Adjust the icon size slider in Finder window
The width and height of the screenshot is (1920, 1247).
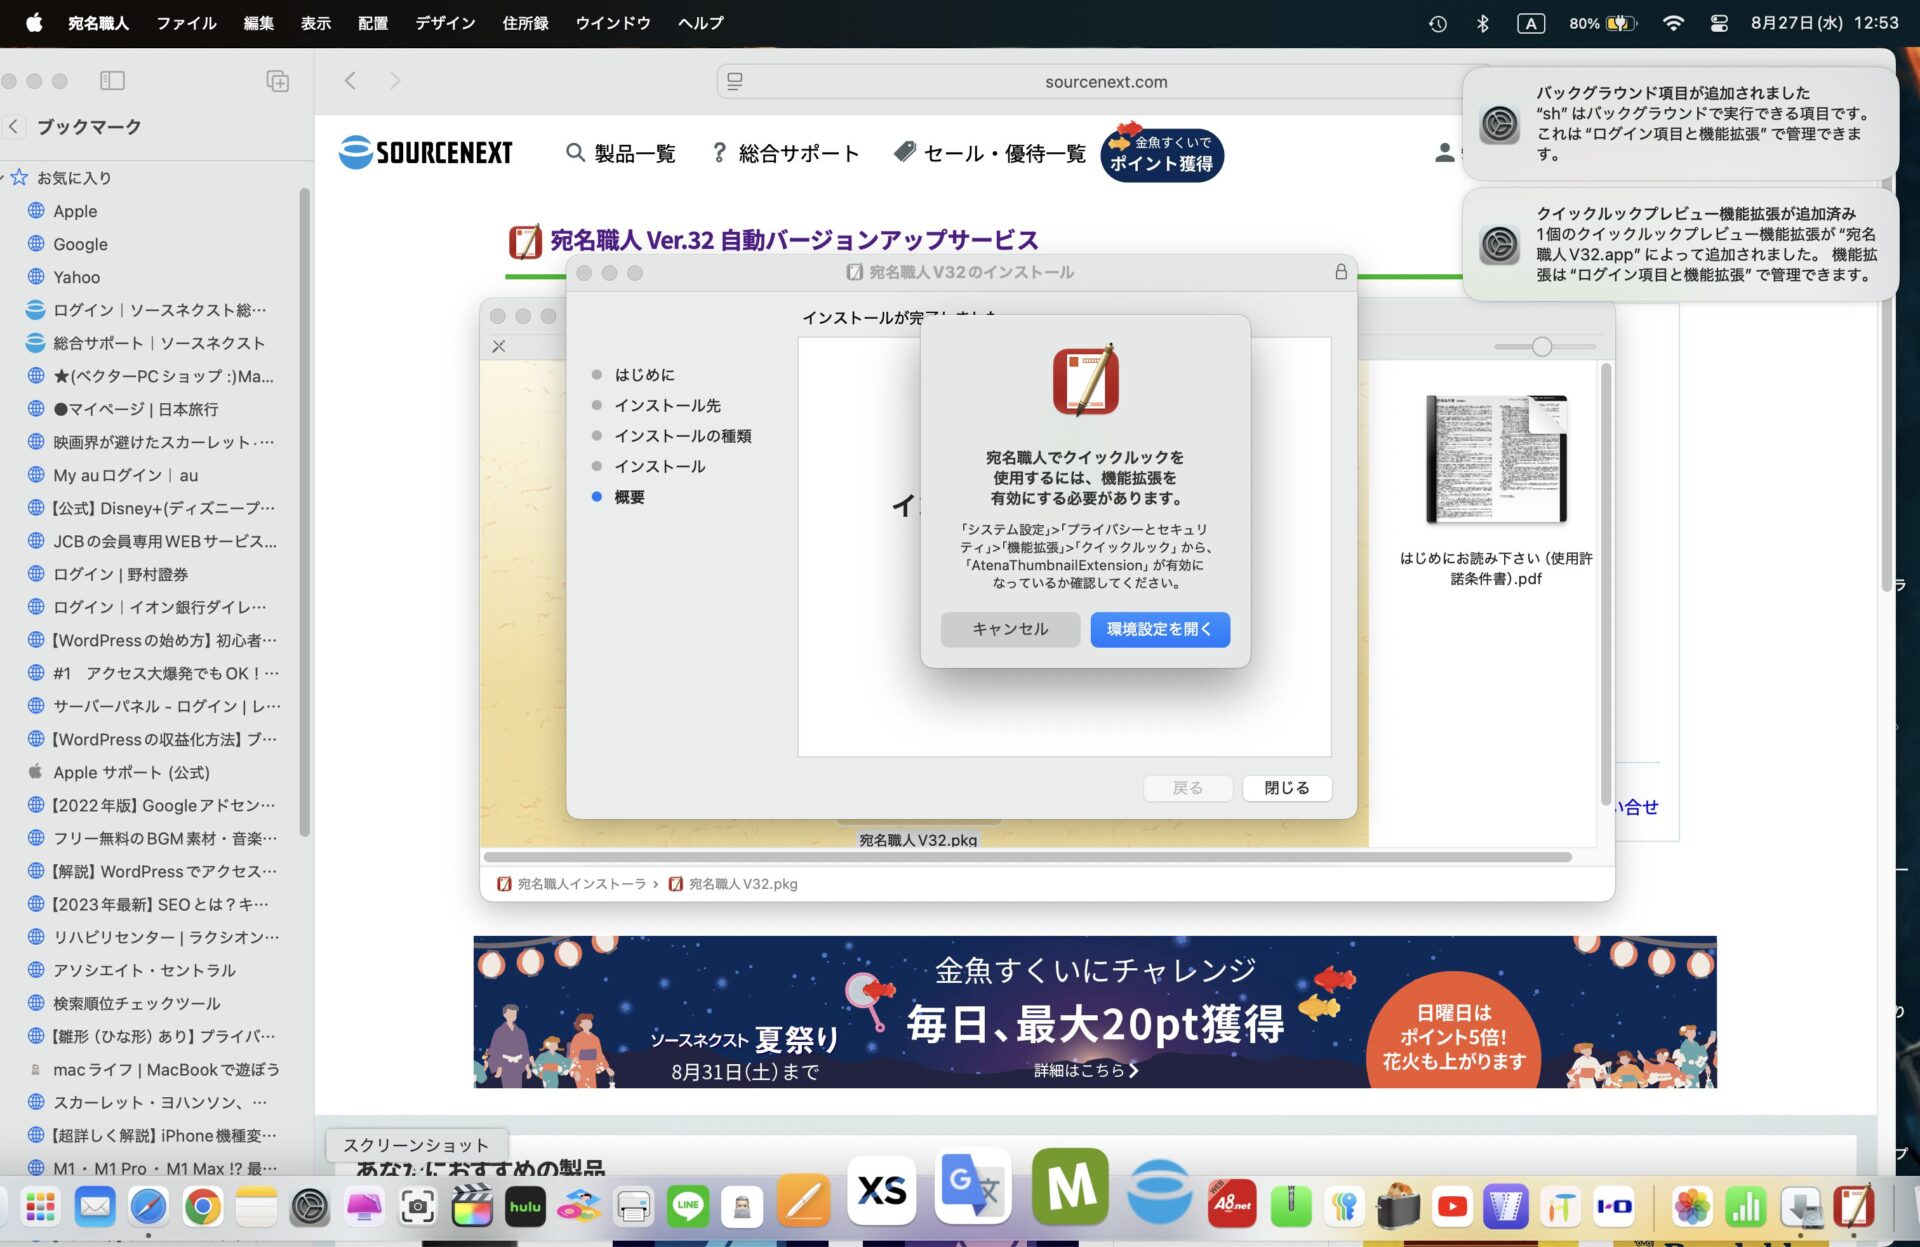[1544, 347]
